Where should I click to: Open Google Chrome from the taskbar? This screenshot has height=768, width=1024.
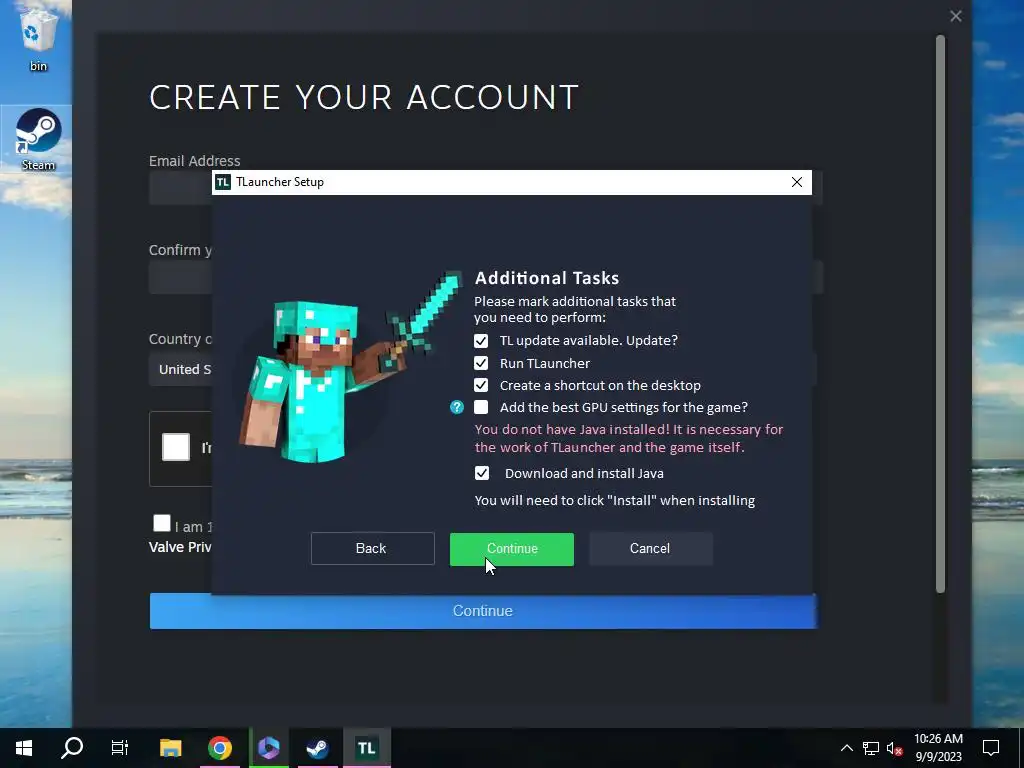point(220,748)
